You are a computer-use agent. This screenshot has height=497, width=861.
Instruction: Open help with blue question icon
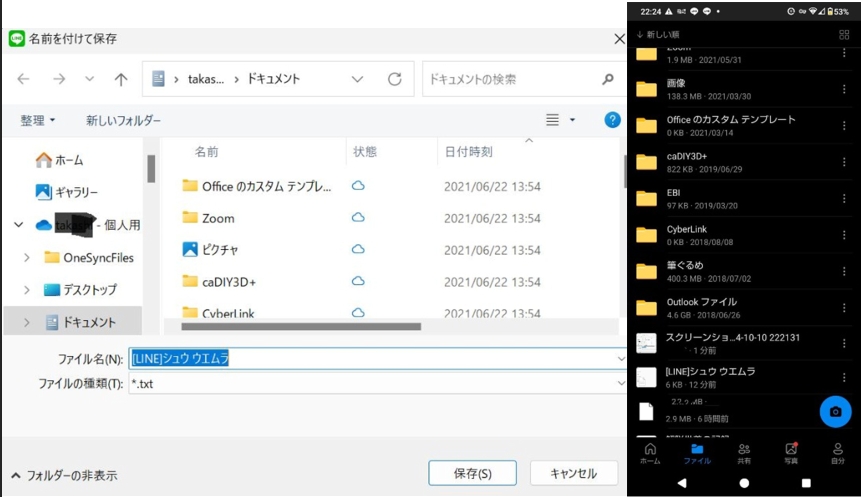pos(612,120)
